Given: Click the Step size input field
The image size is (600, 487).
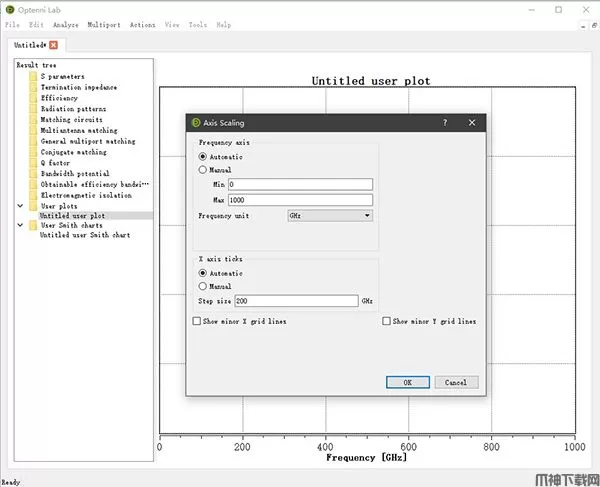Looking at the screenshot, I should pos(296,301).
